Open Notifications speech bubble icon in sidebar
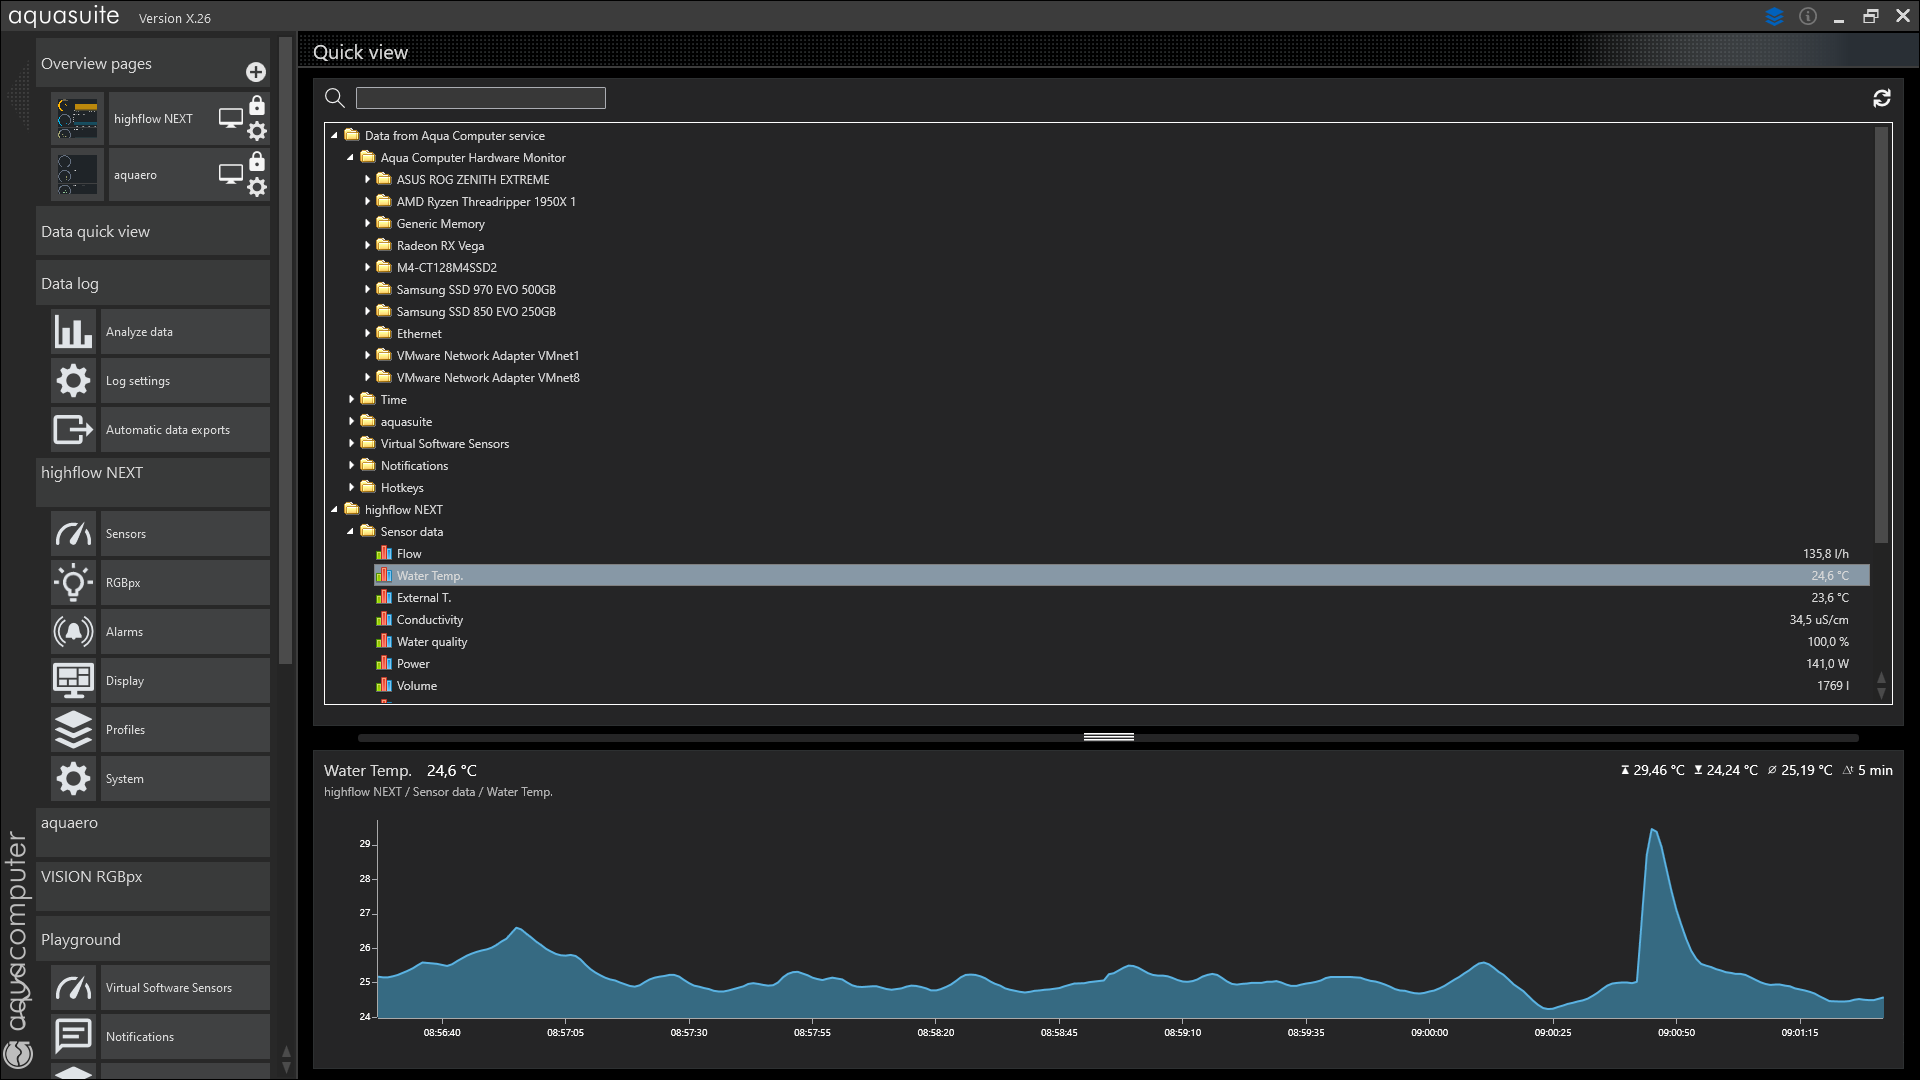 [73, 1037]
